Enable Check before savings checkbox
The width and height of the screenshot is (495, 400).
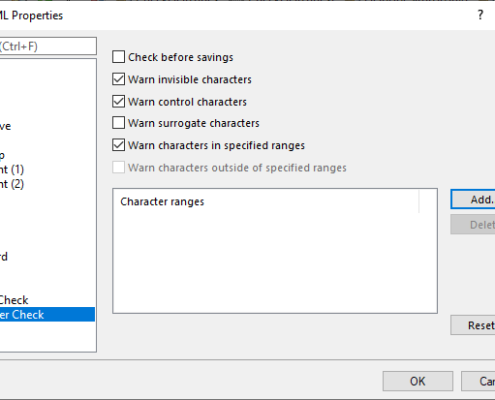(119, 57)
